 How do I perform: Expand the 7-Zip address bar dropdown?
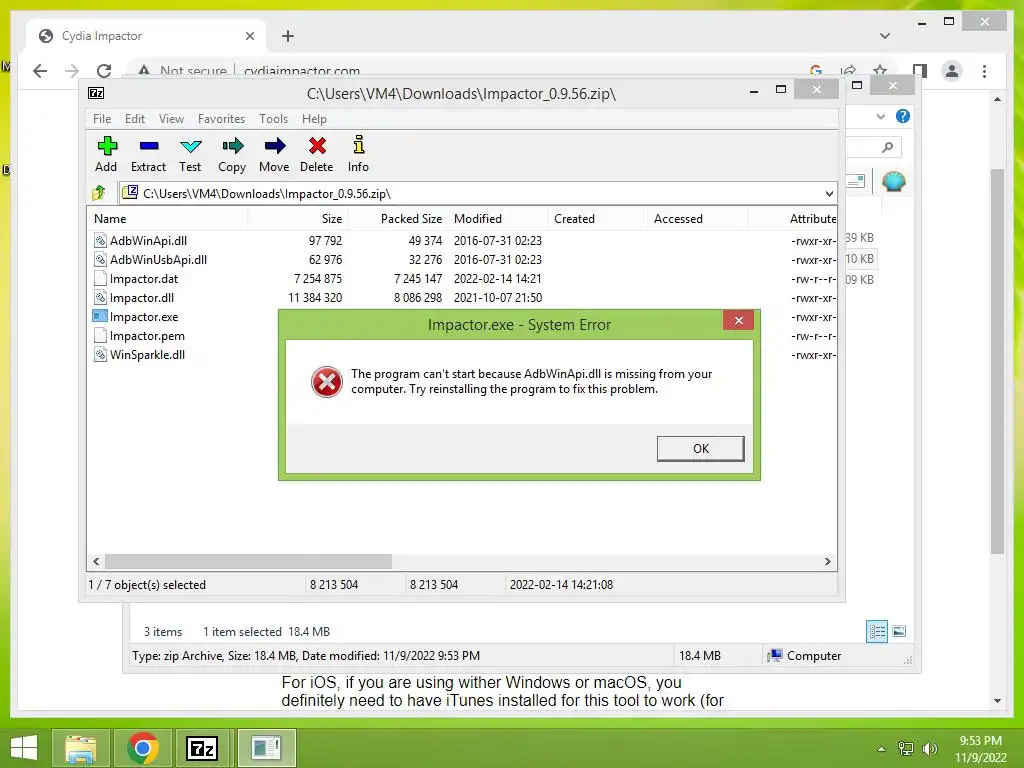pos(829,193)
